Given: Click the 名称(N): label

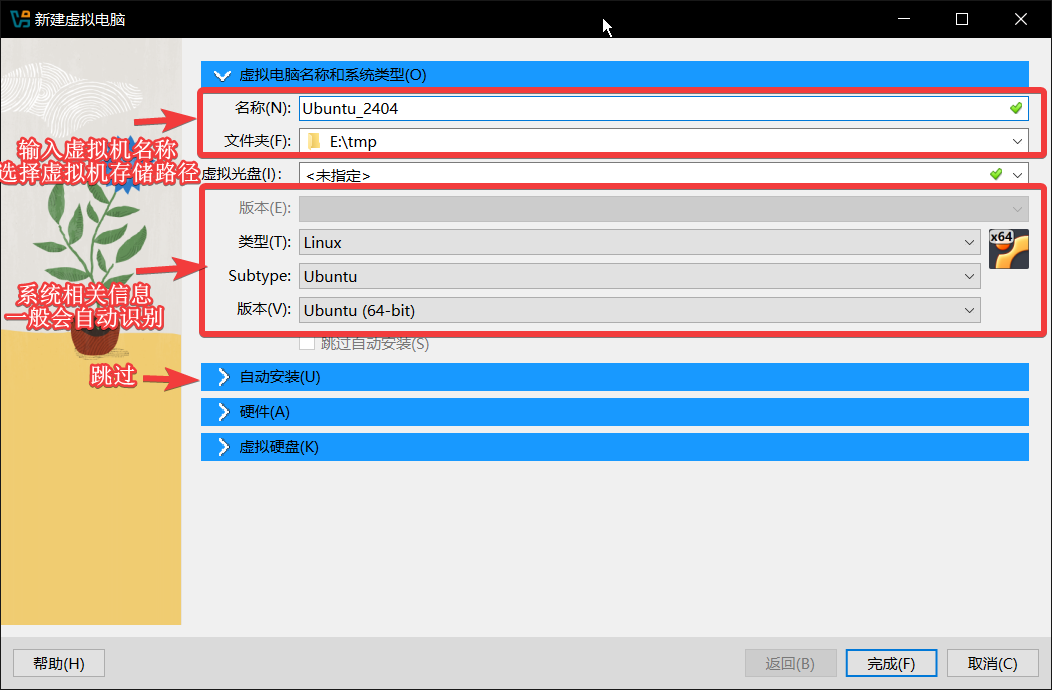Looking at the screenshot, I should pos(263,108).
